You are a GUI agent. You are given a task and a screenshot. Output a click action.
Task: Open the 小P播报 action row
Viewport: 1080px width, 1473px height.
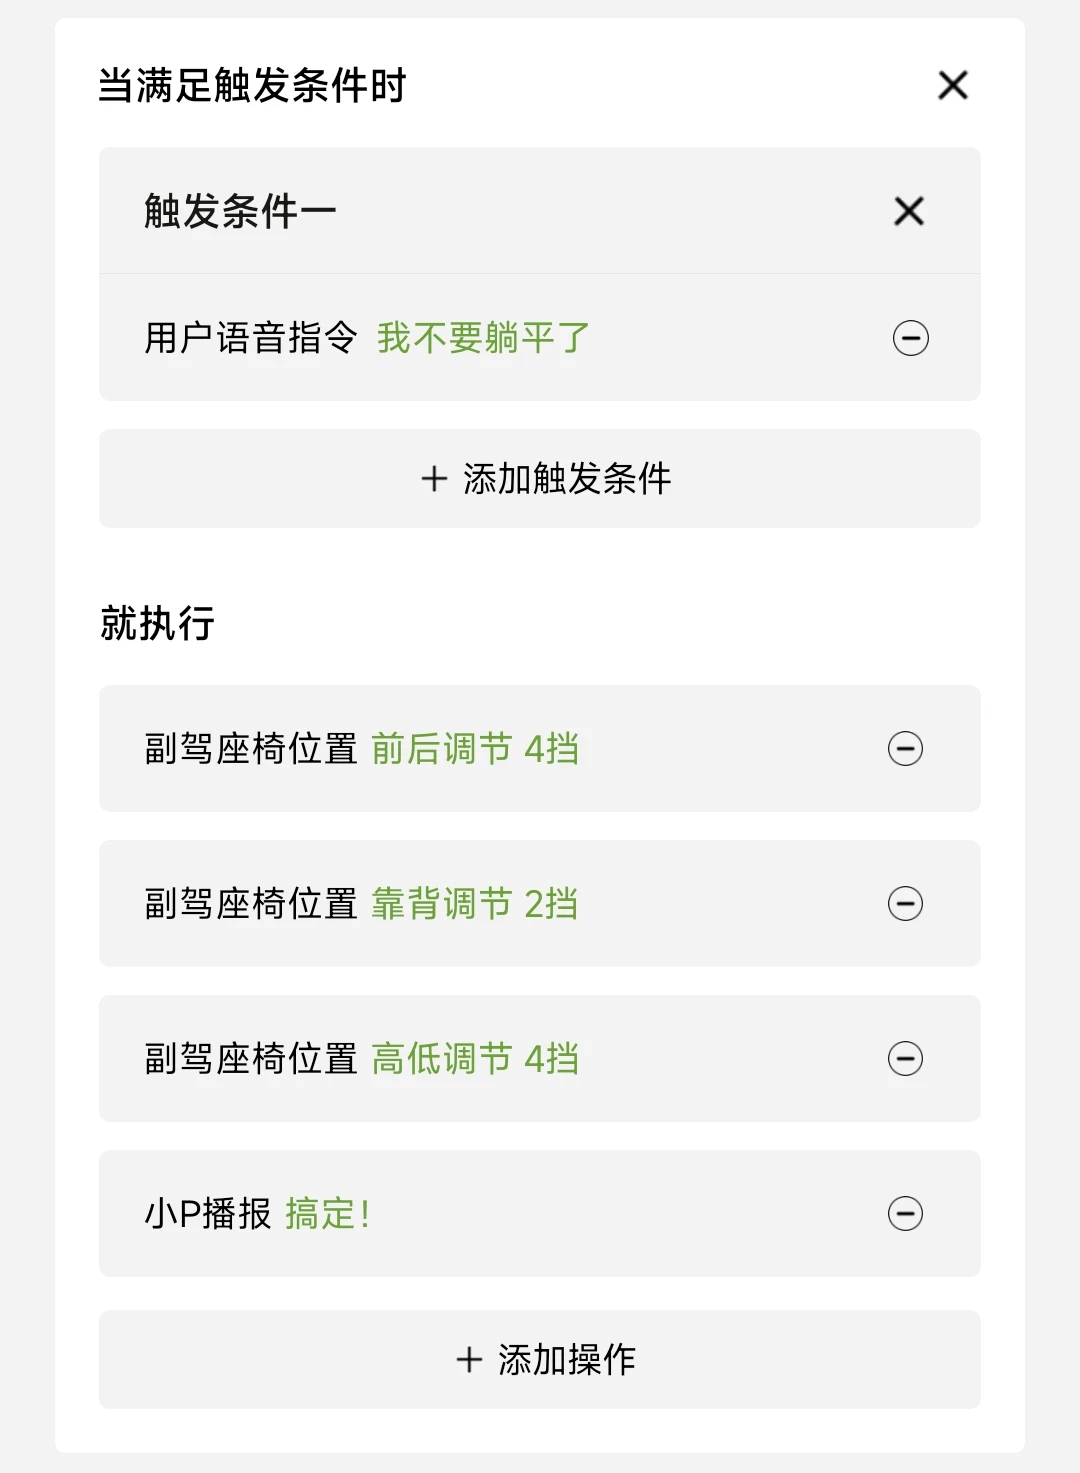[540, 1213]
